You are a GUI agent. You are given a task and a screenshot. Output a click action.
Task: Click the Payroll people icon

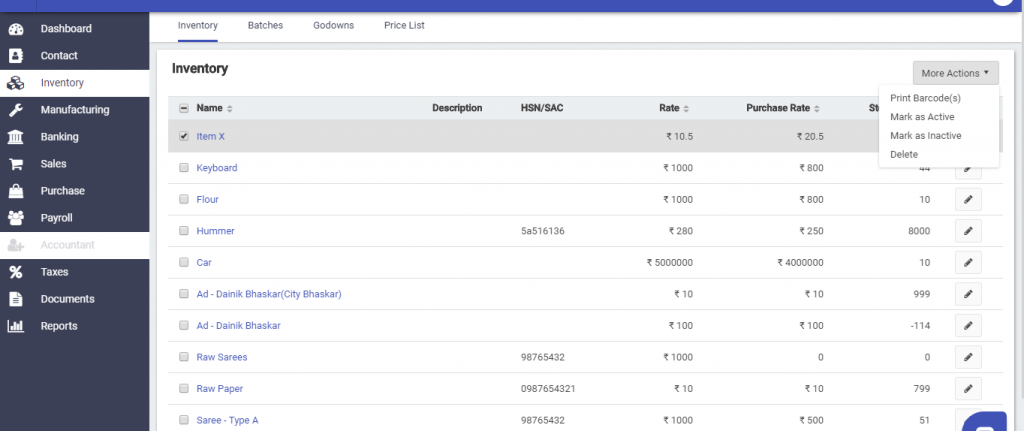(16, 218)
